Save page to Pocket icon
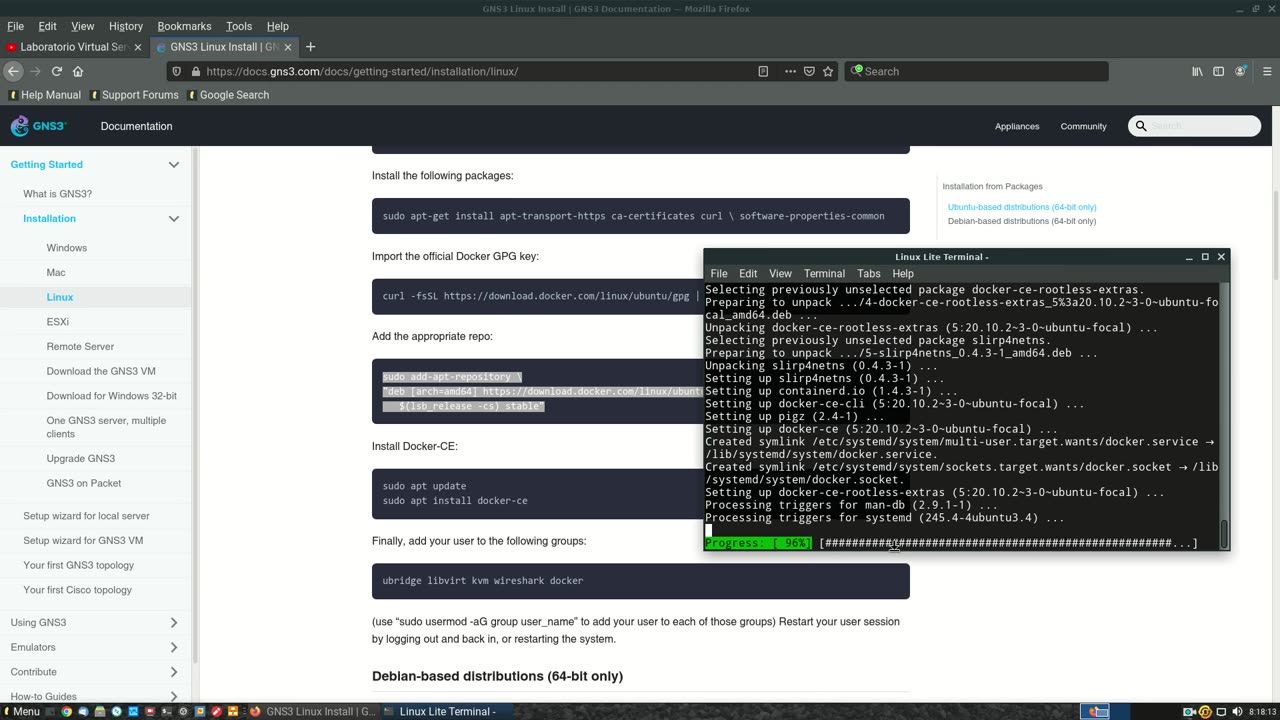 pos(809,71)
